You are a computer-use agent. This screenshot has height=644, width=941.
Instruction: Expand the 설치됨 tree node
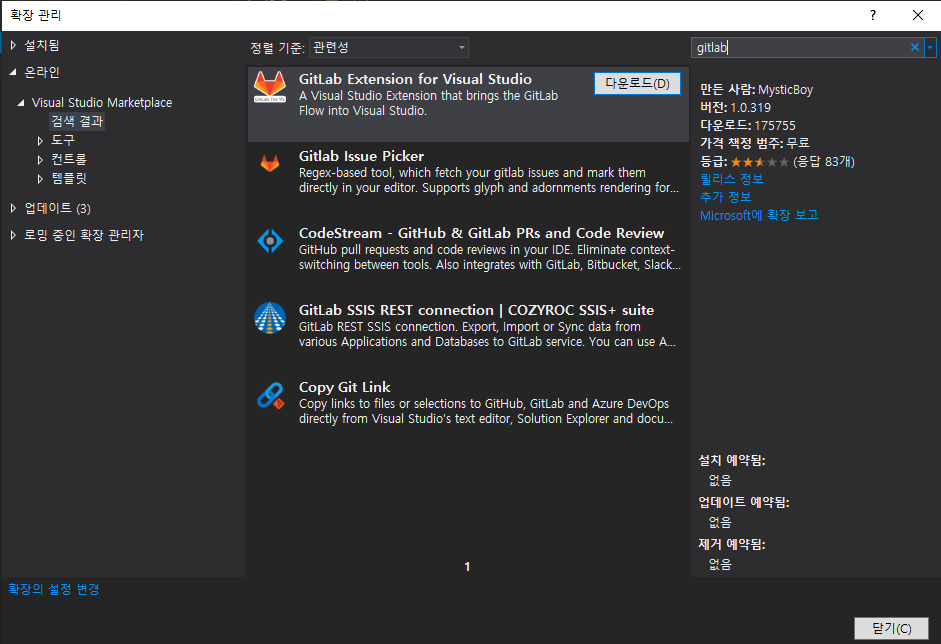(13, 45)
